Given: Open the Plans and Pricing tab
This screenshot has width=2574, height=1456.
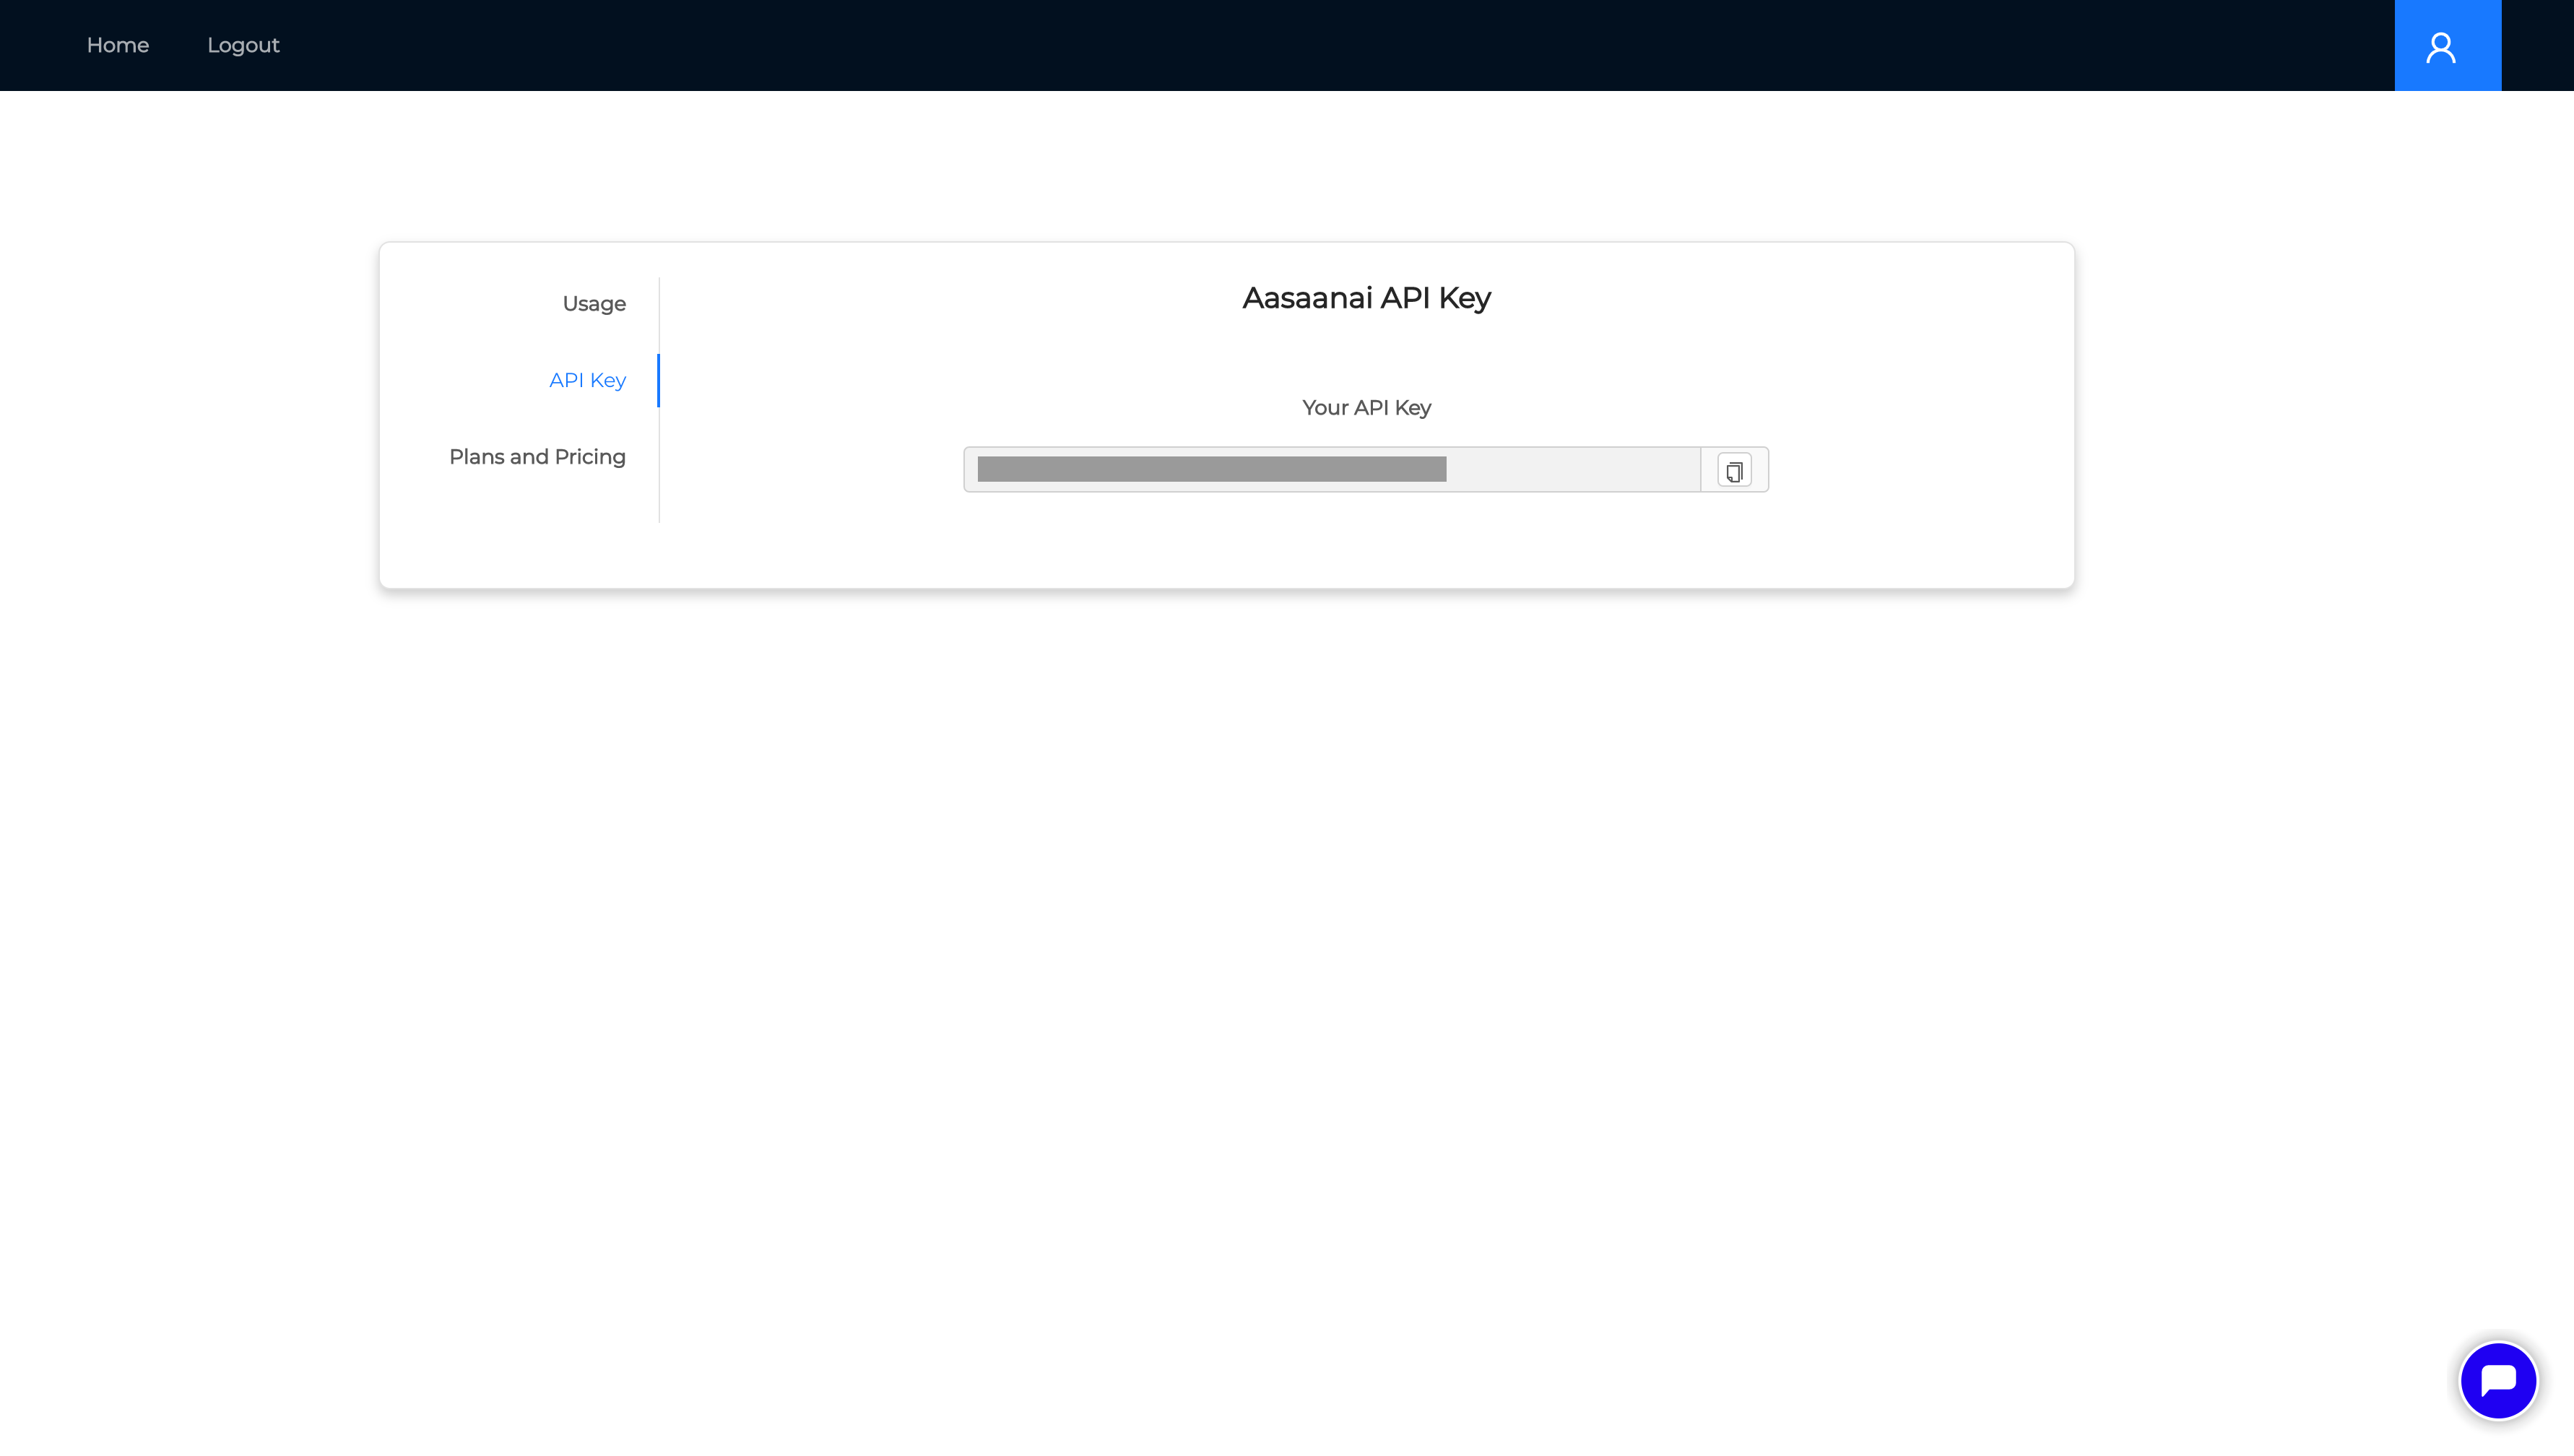Looking at the screenshot, I should point(537,457).
